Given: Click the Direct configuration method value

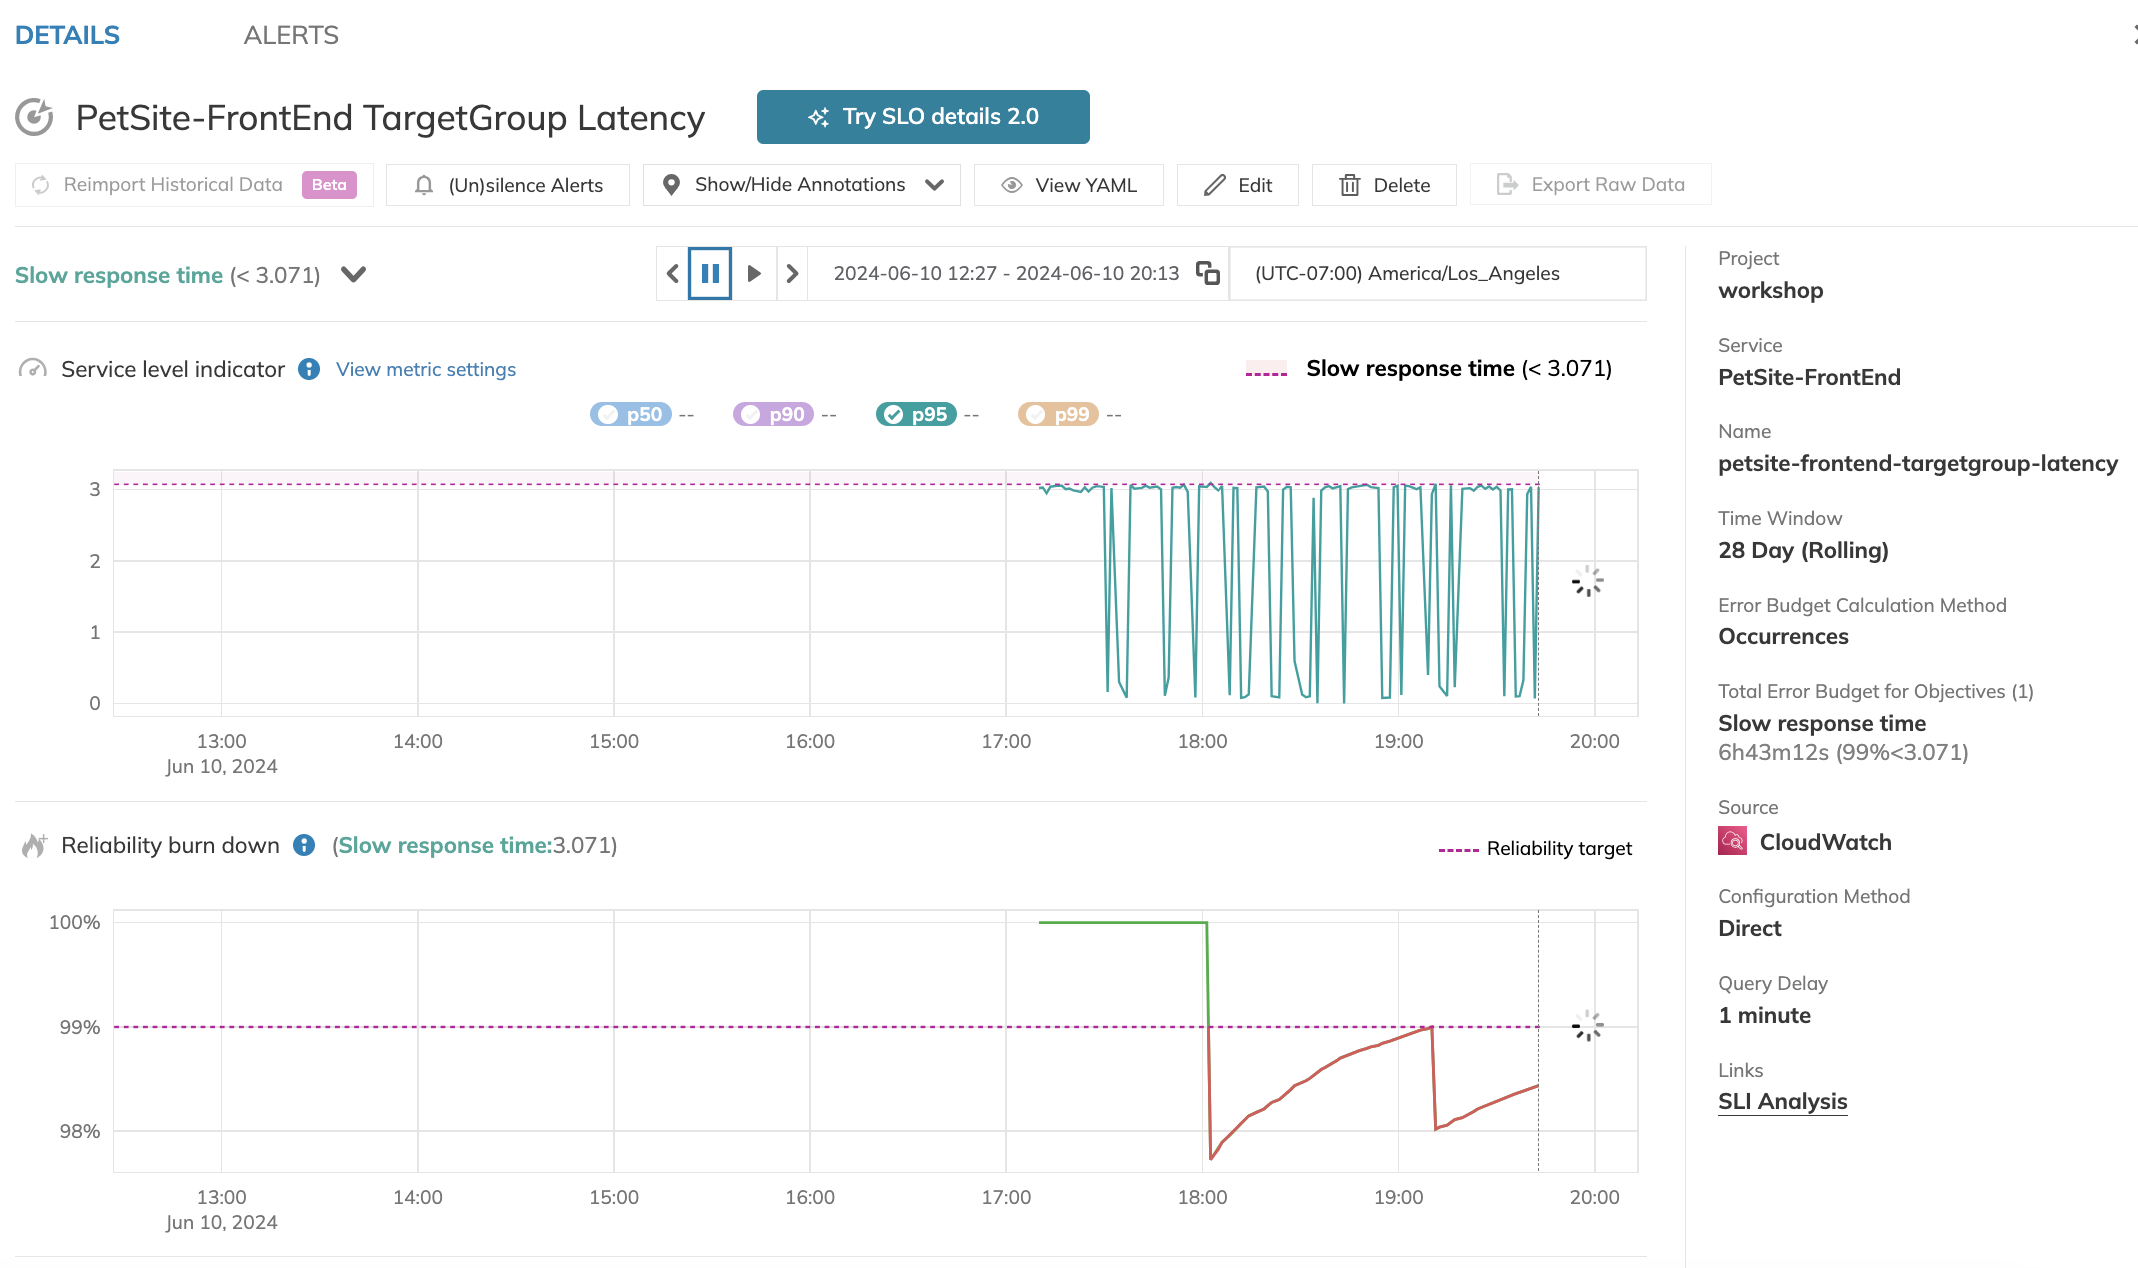Looking at the screenshot, I should coord(1749,928).
